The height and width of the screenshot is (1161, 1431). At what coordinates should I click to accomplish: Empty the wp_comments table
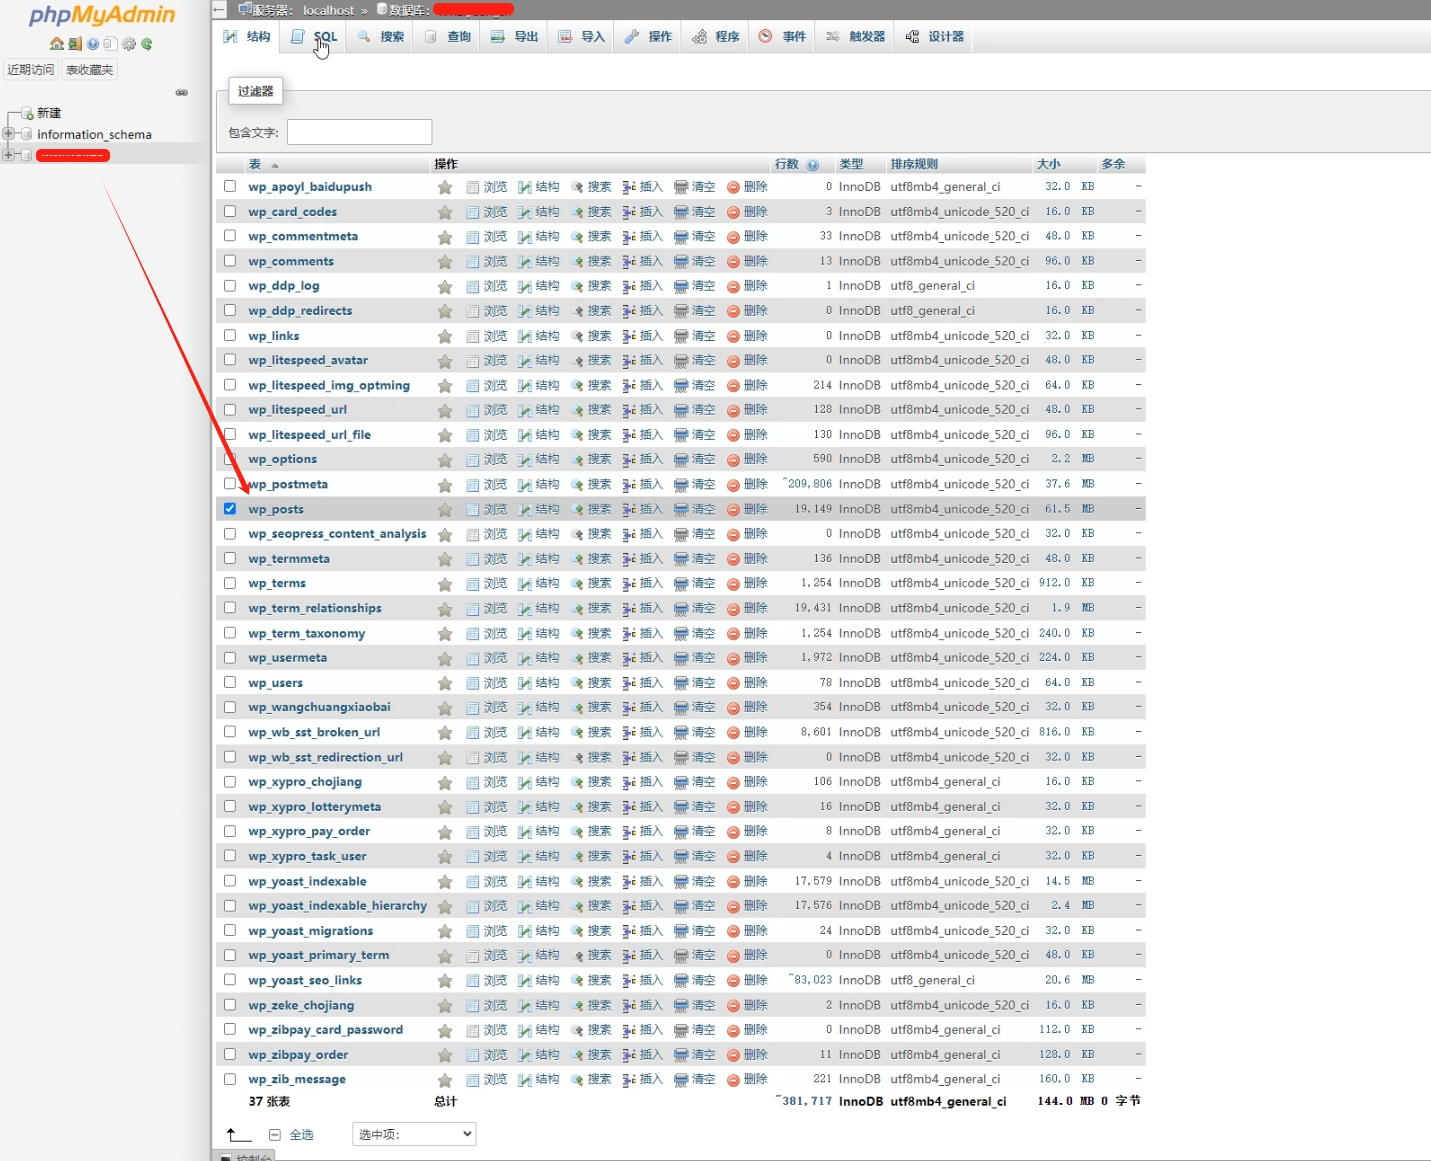click(x=695, y=261)
